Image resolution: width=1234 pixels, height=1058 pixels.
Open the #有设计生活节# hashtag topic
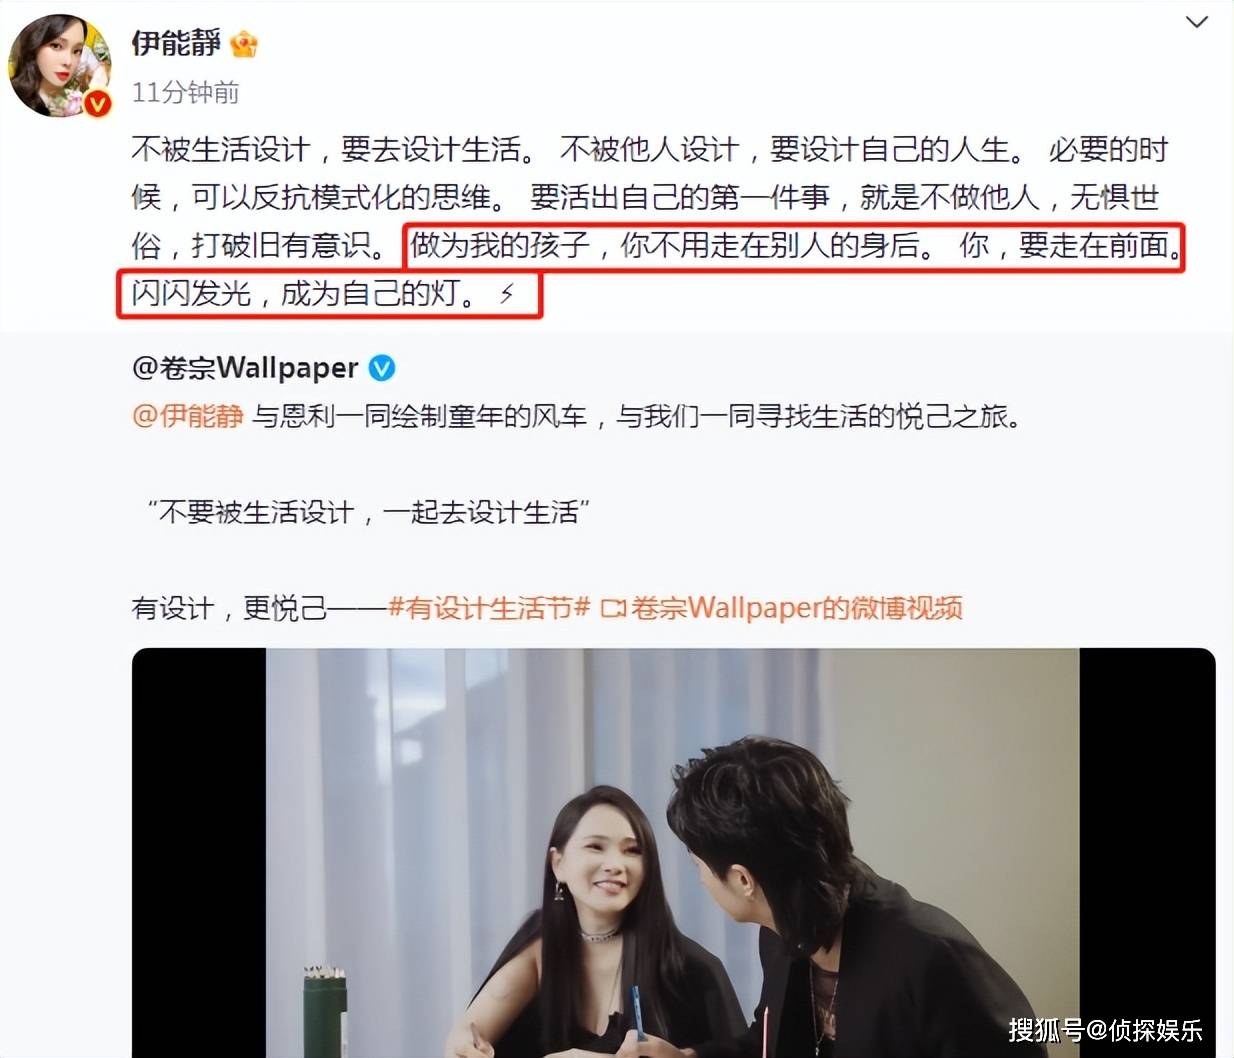point(490,608)
